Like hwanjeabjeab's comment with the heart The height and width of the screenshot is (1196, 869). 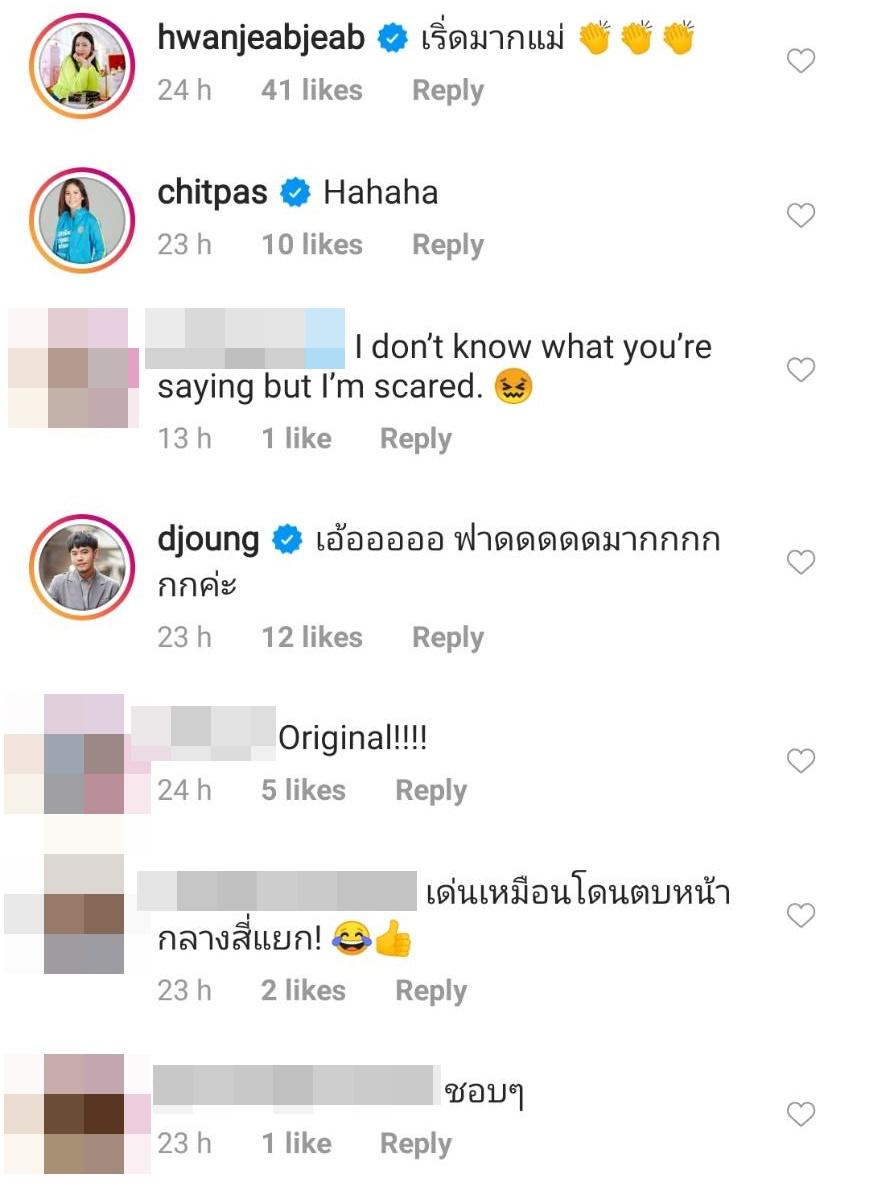click(x=800, y=62)
